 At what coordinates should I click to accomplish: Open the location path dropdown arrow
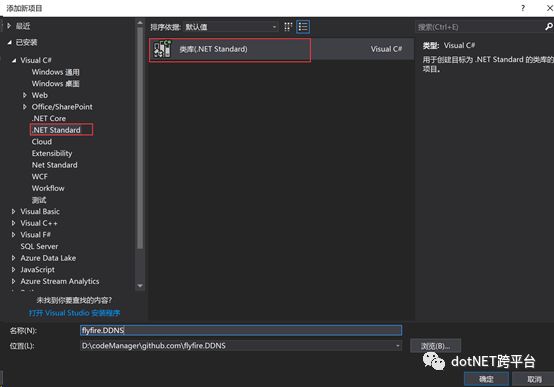[x=397, y=346]
